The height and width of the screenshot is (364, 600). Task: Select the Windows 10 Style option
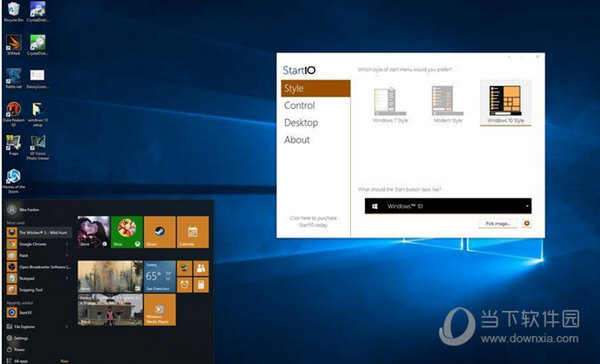505,103
